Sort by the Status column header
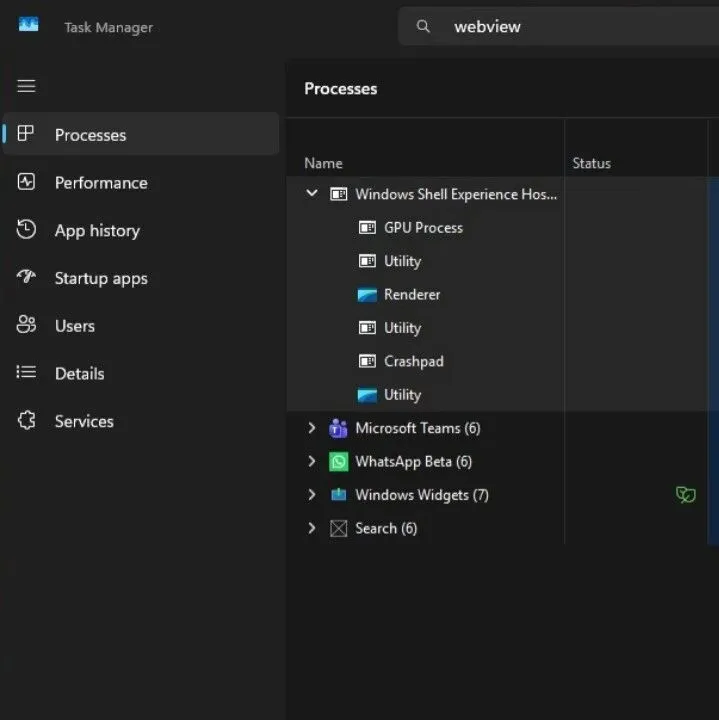 pos(591,163)
